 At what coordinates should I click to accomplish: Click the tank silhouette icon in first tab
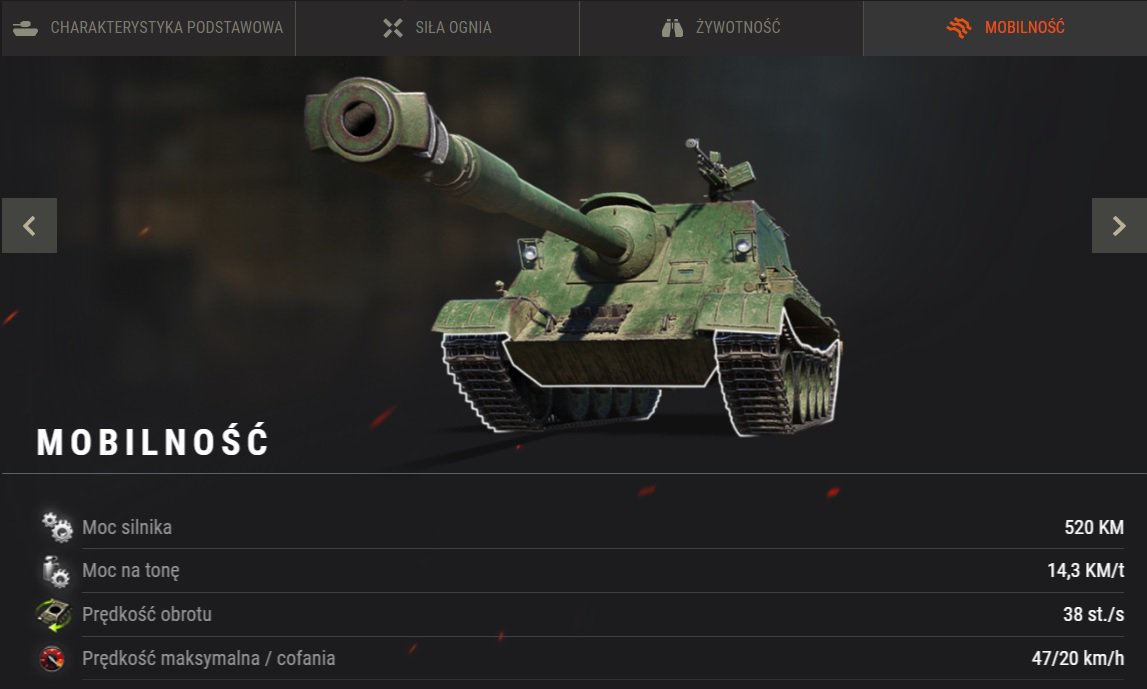[26, 28]
